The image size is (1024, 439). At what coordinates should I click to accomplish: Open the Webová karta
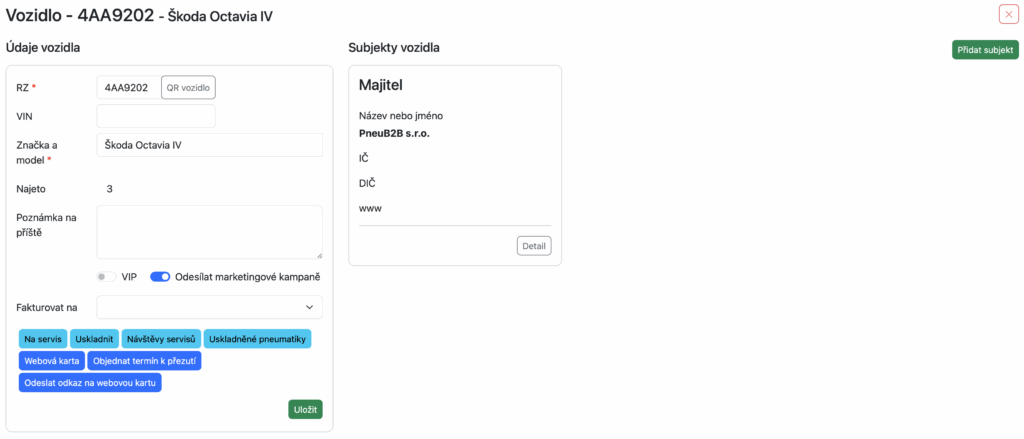coord(51,361)
